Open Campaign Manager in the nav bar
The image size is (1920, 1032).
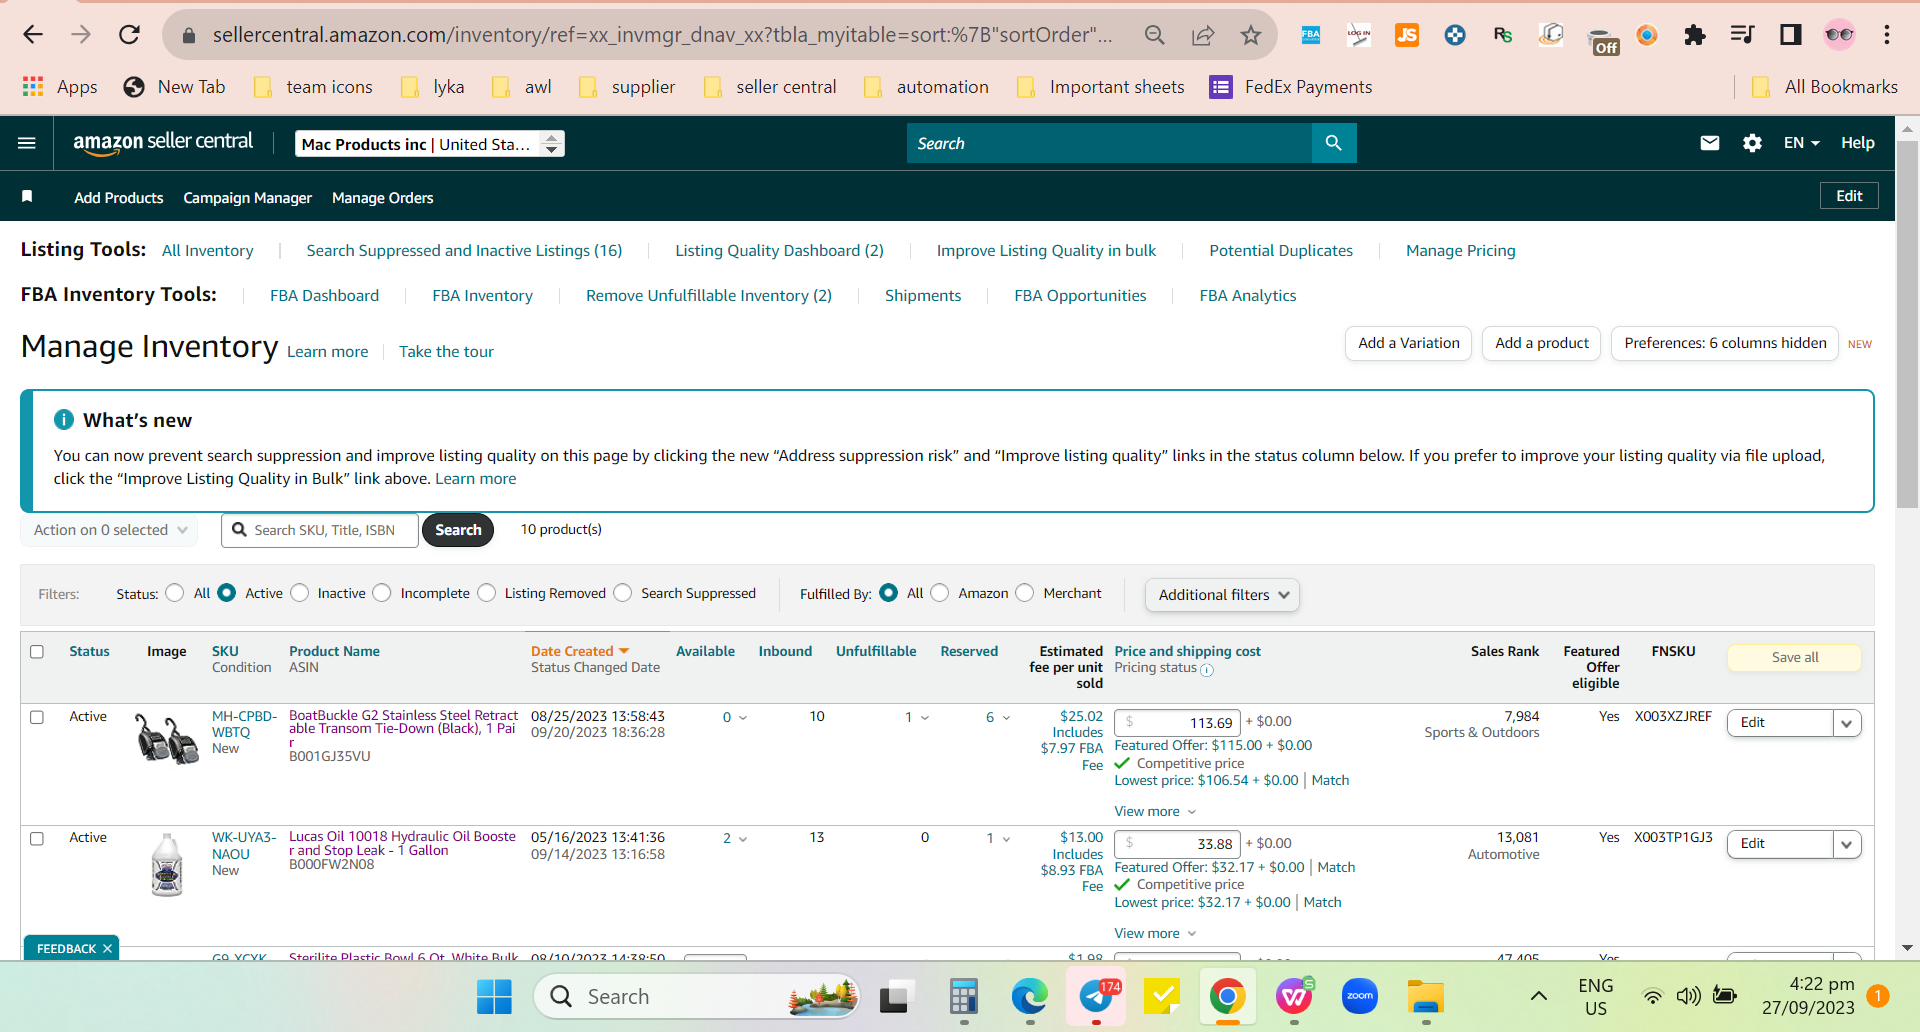pyautogui.click(x=247, y=198)
